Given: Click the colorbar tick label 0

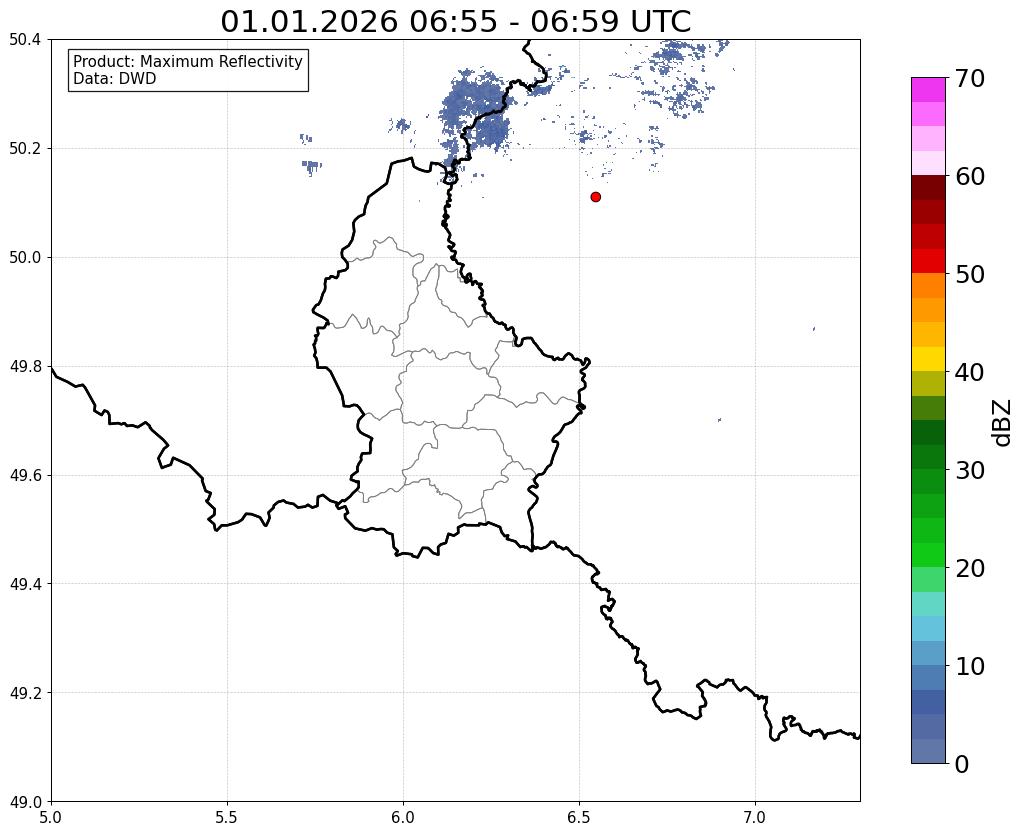Looking at the screenshot, I should coord(962,764).
